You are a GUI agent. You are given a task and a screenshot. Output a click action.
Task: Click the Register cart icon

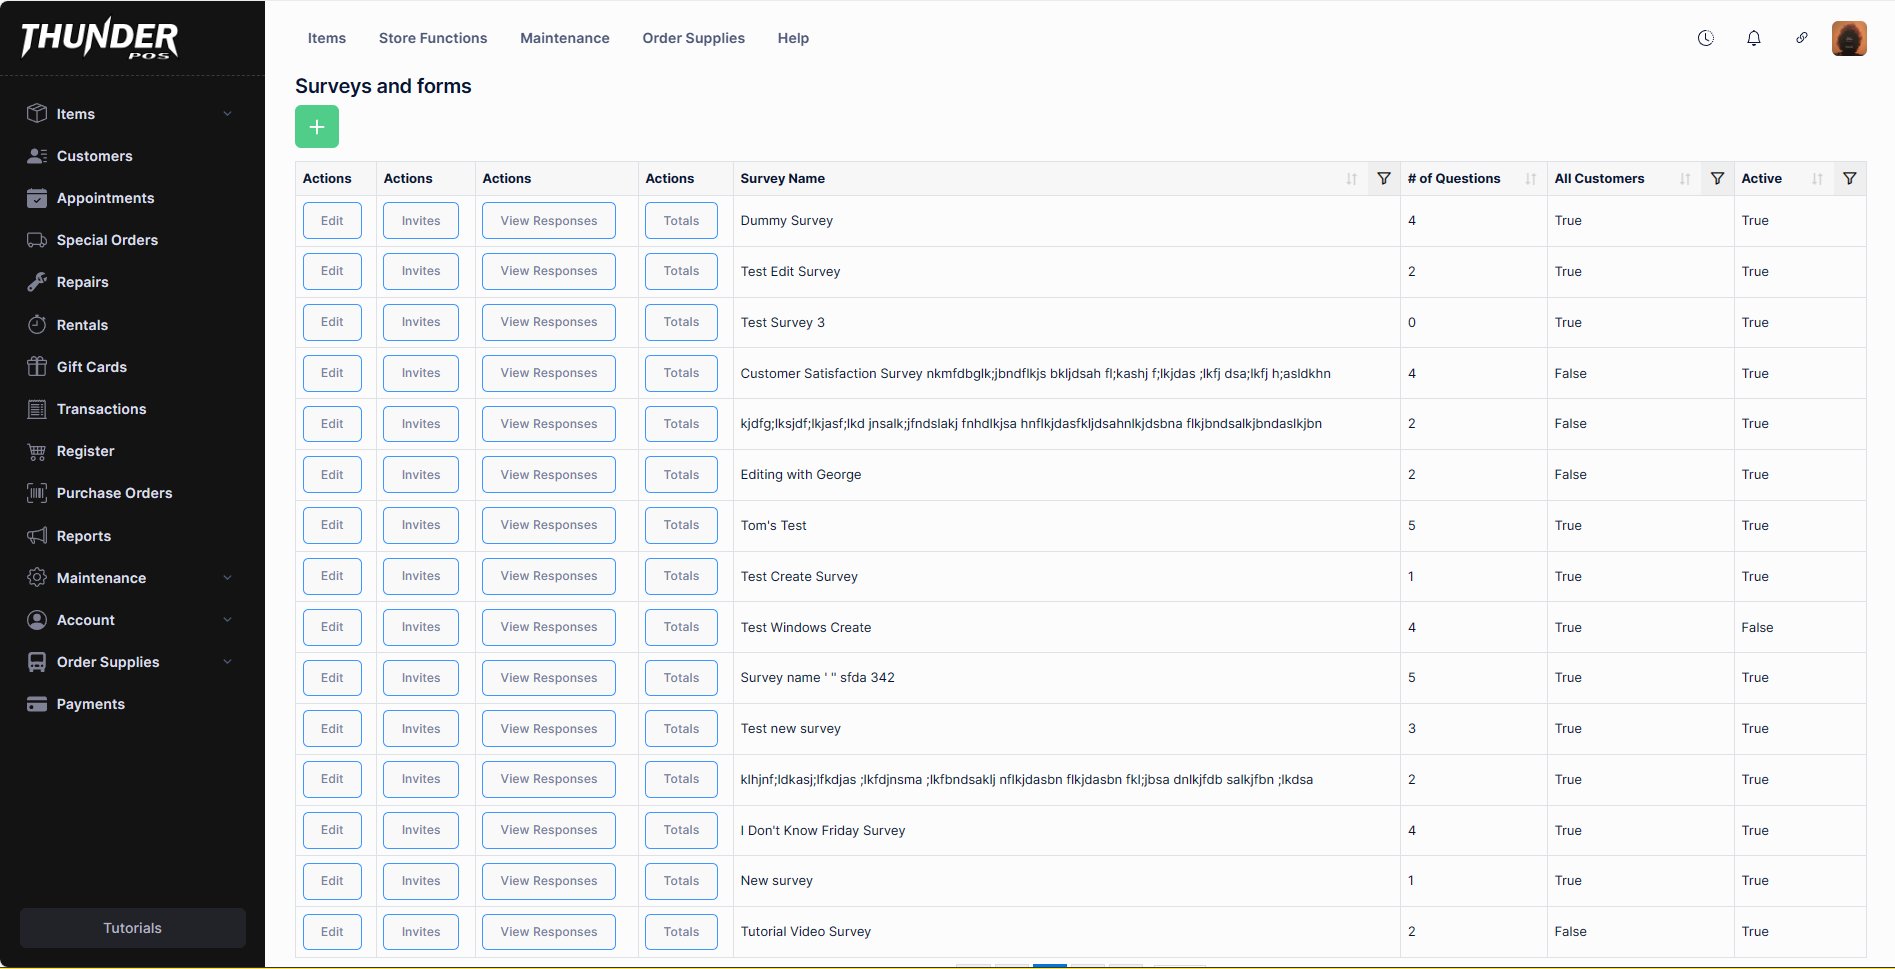click(x=36, y=451)
